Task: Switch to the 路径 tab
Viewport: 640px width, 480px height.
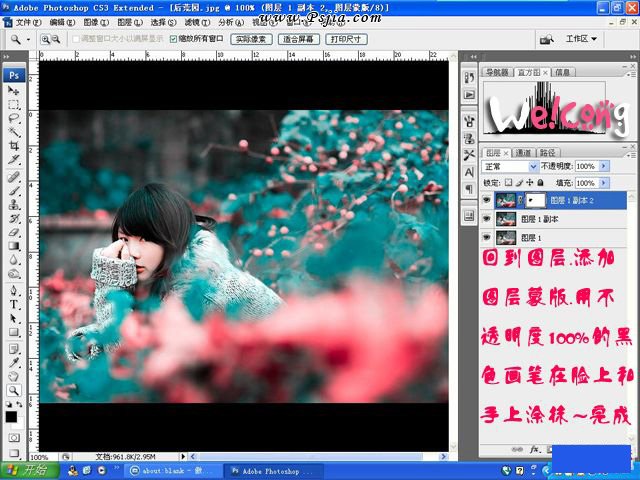Action: tap(547, 153)
